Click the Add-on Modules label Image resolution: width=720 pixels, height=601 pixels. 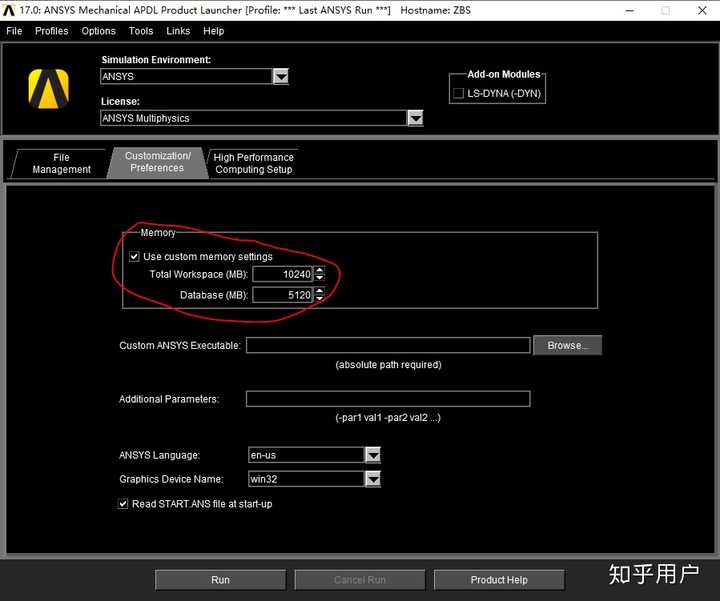pos(504,74)
